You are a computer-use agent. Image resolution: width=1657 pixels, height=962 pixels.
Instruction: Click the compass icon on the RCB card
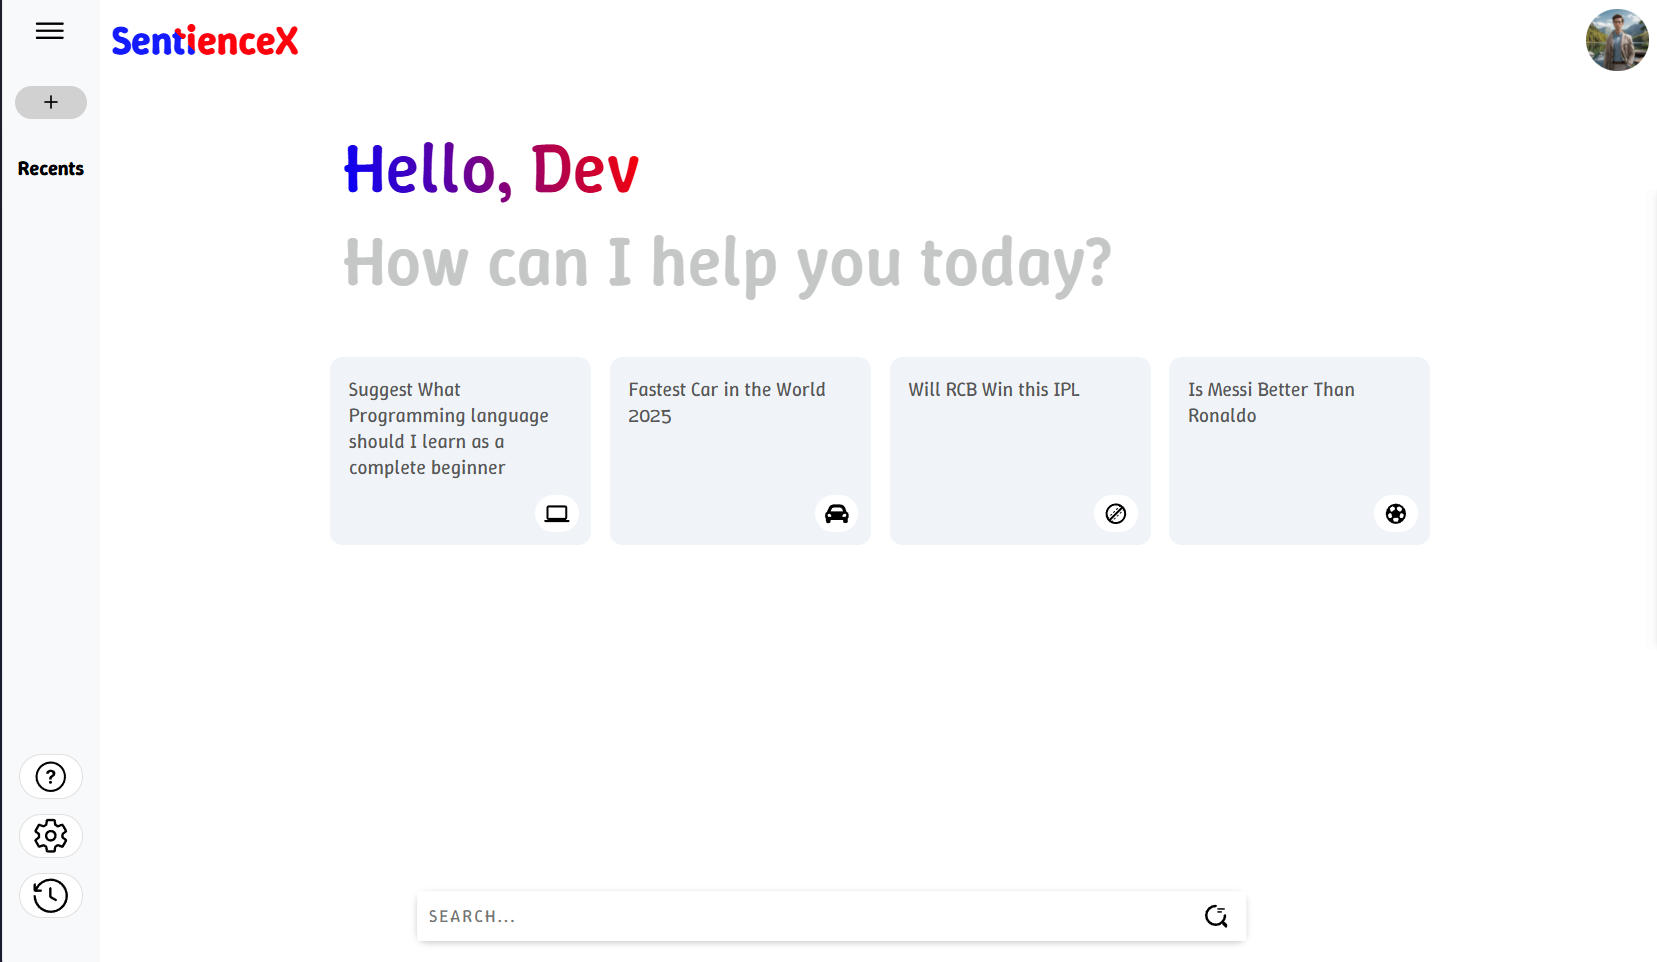click(1116, 513)
